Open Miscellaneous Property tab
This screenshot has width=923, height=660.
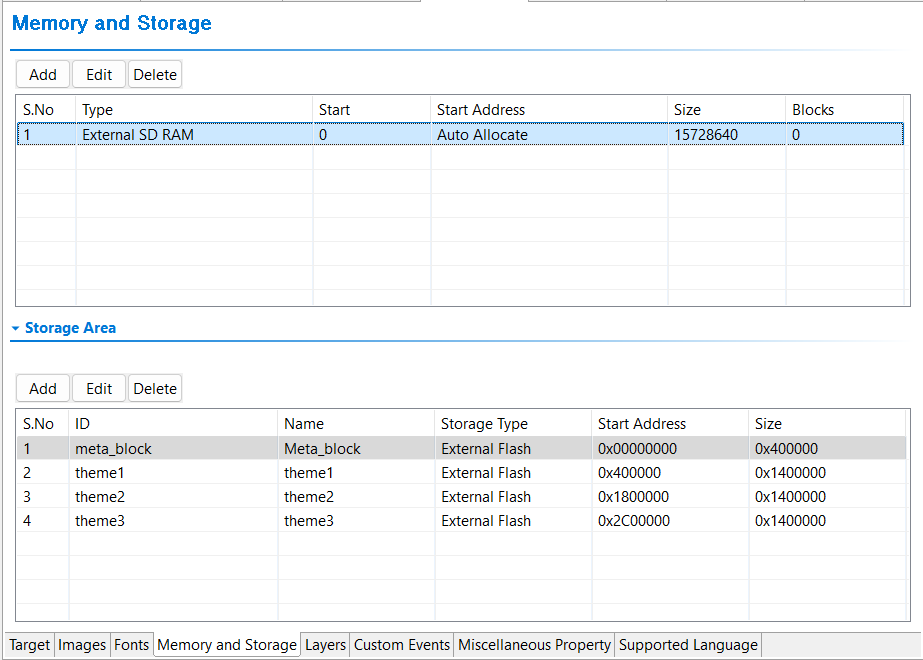click(534, 645)
